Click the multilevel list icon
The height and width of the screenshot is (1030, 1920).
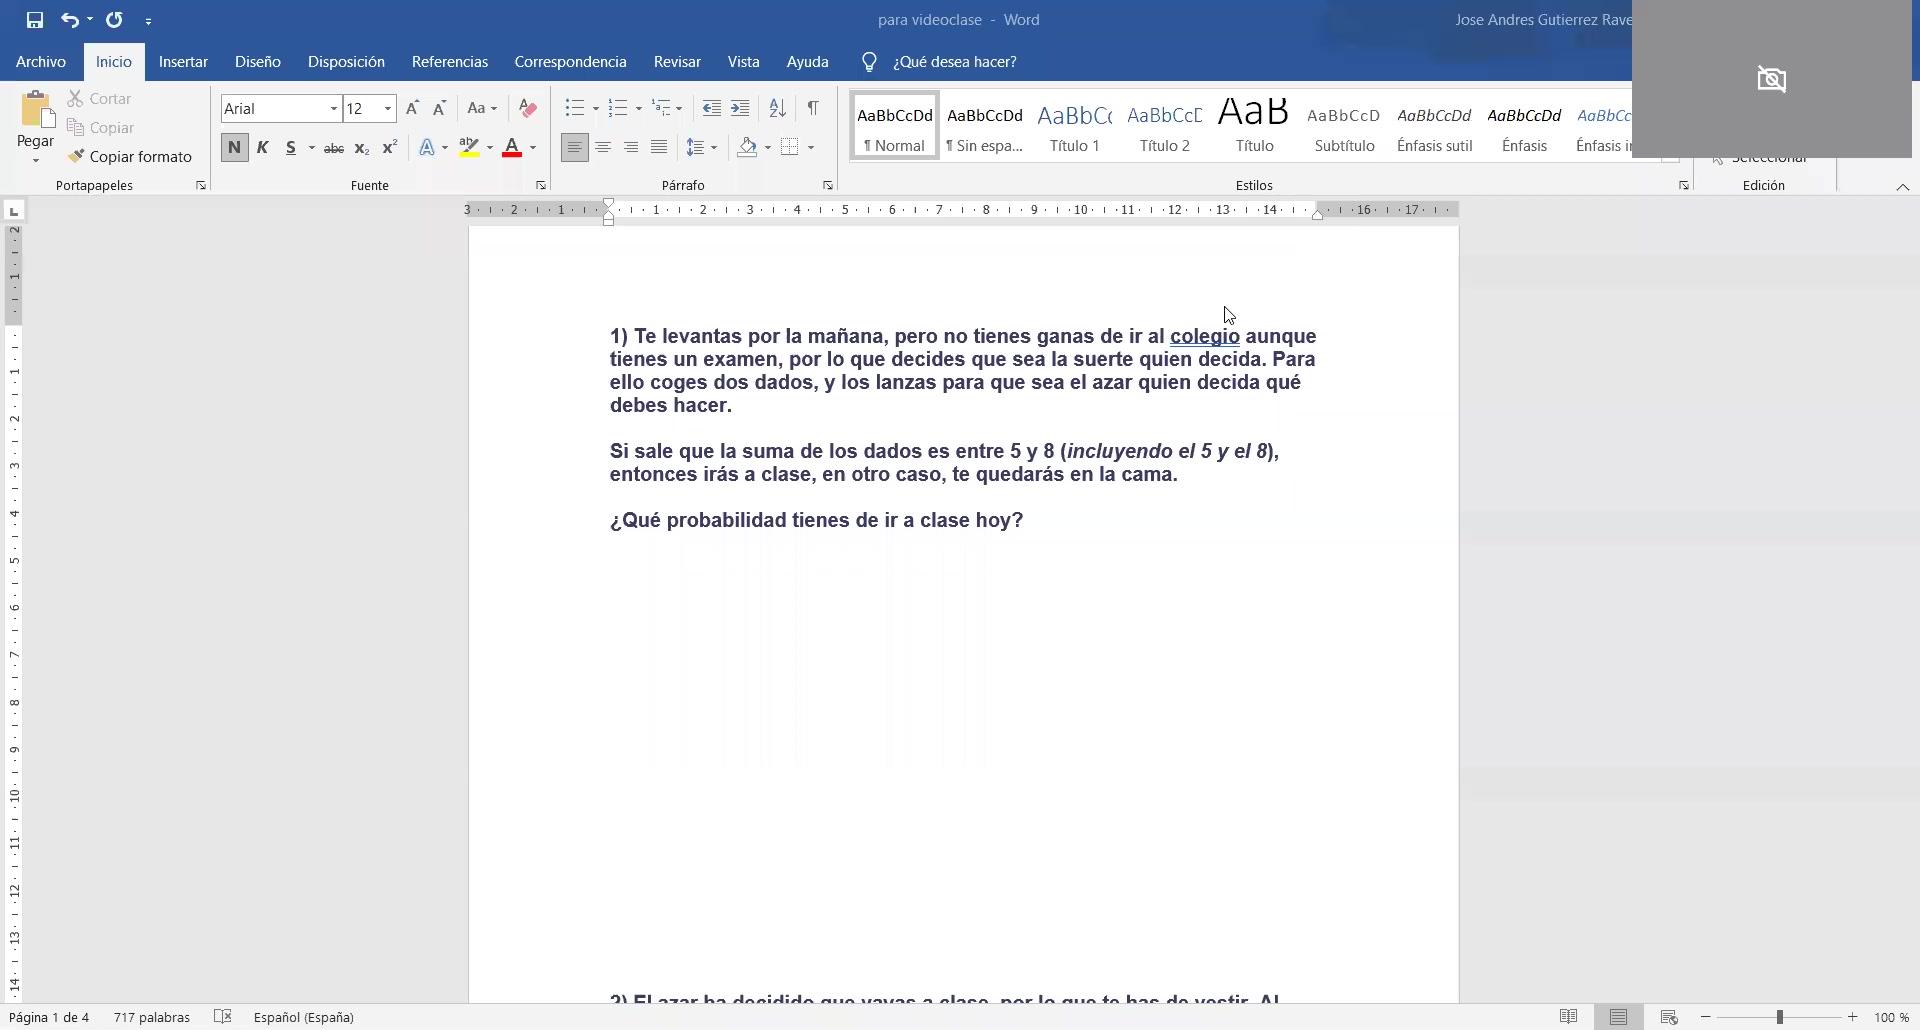[x=661, y=108]
